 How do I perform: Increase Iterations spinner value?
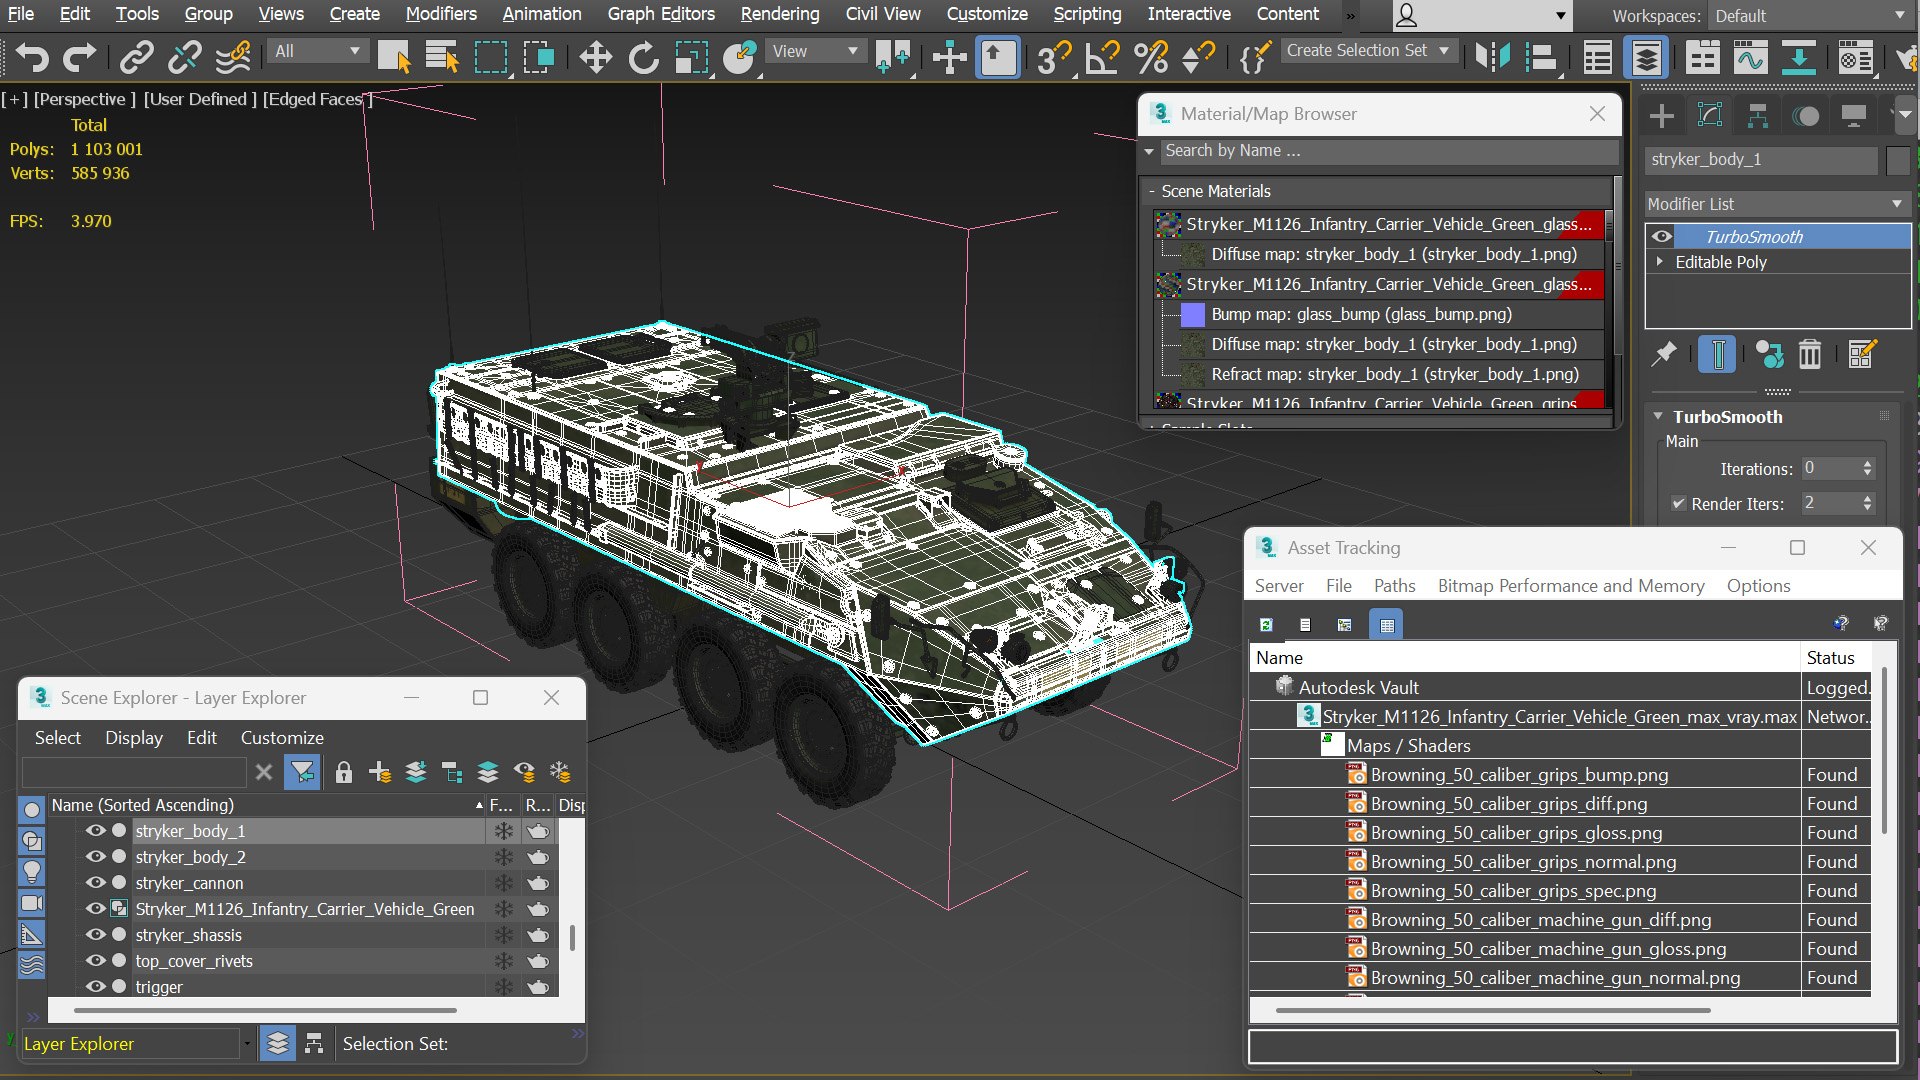(x=1867, y=464)
